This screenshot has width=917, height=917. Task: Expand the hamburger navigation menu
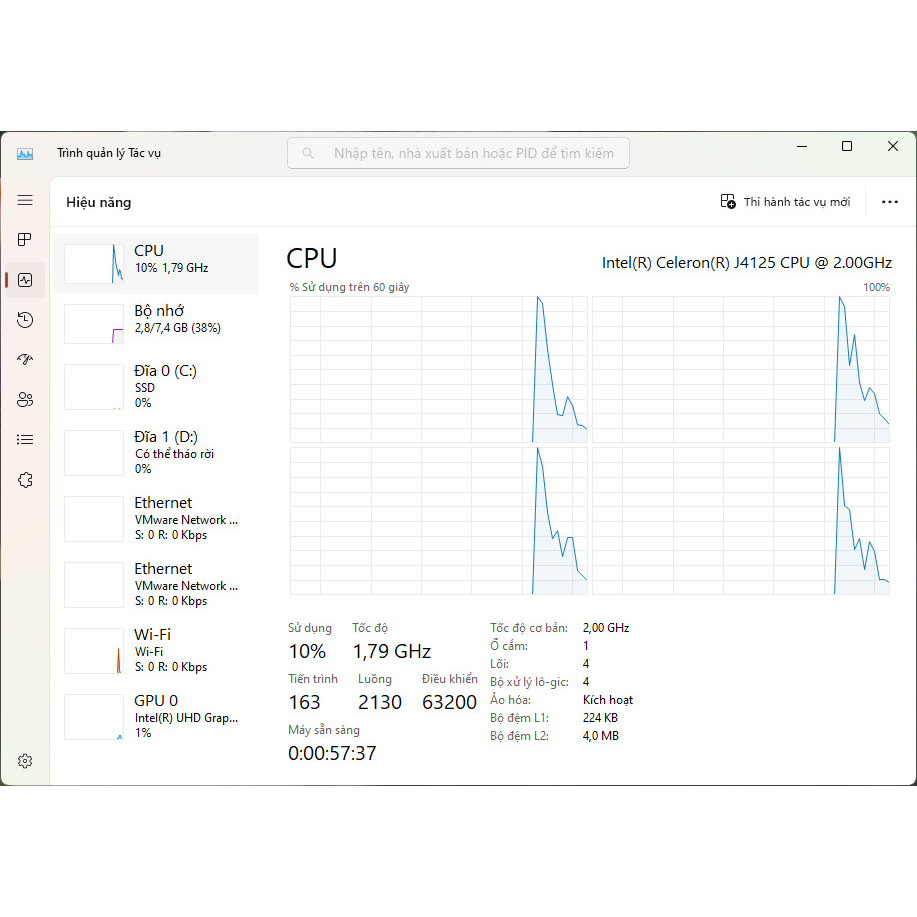point(25,201)
